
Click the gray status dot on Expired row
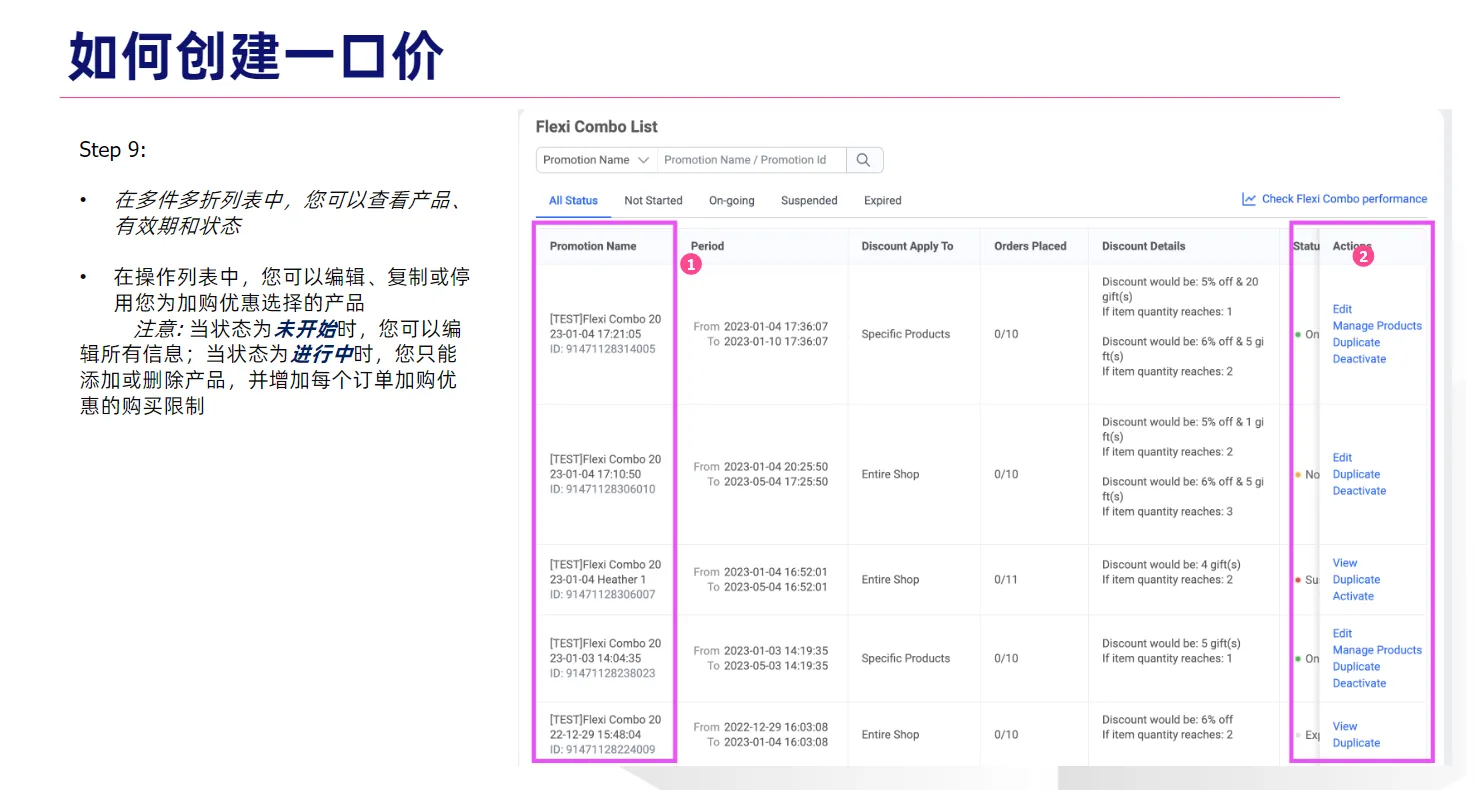coord(1299,734)
